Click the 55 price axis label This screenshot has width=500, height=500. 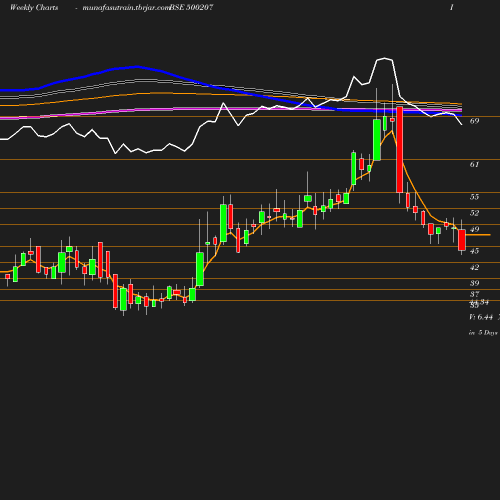(474, 197)
